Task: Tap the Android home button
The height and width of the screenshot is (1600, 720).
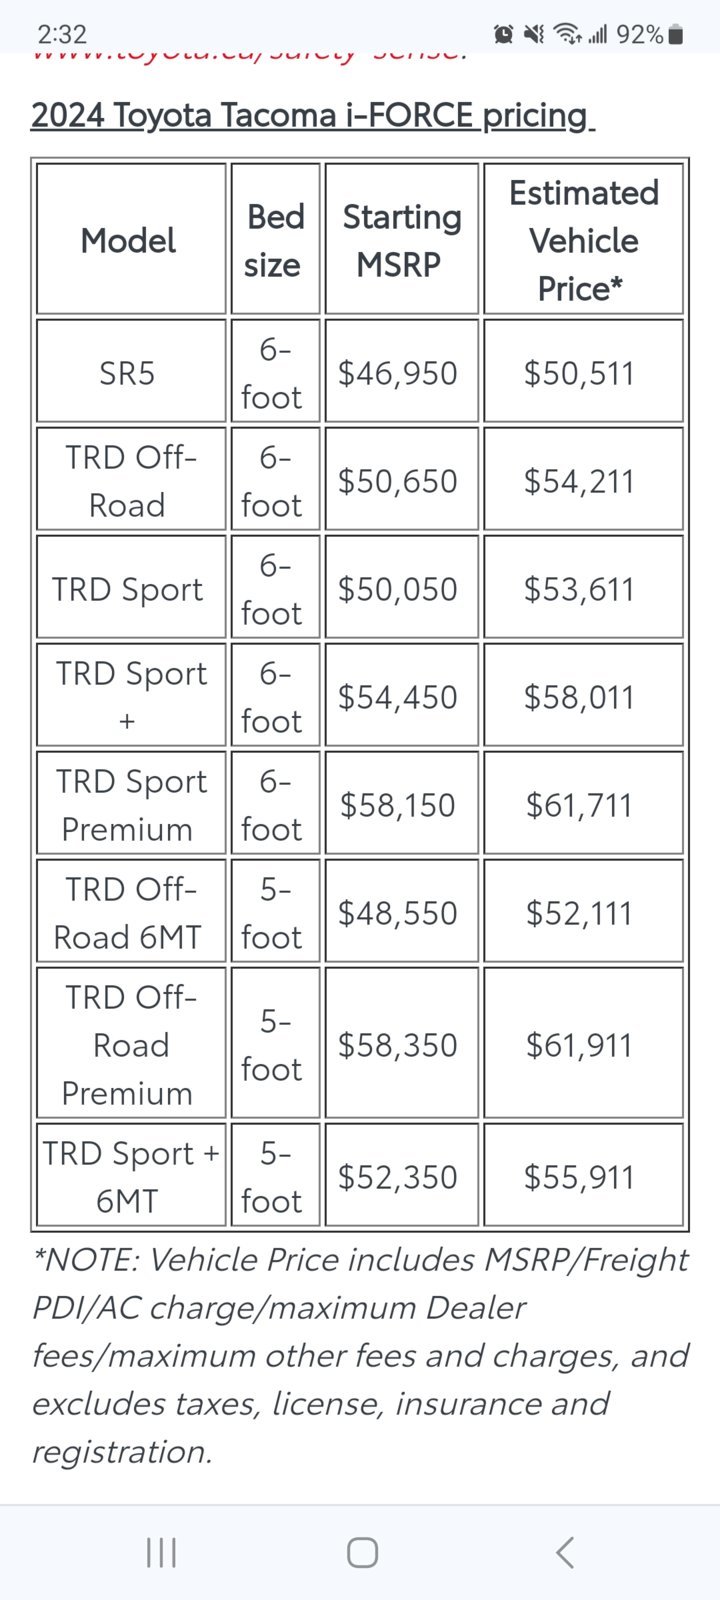Action: (362, 1553)
